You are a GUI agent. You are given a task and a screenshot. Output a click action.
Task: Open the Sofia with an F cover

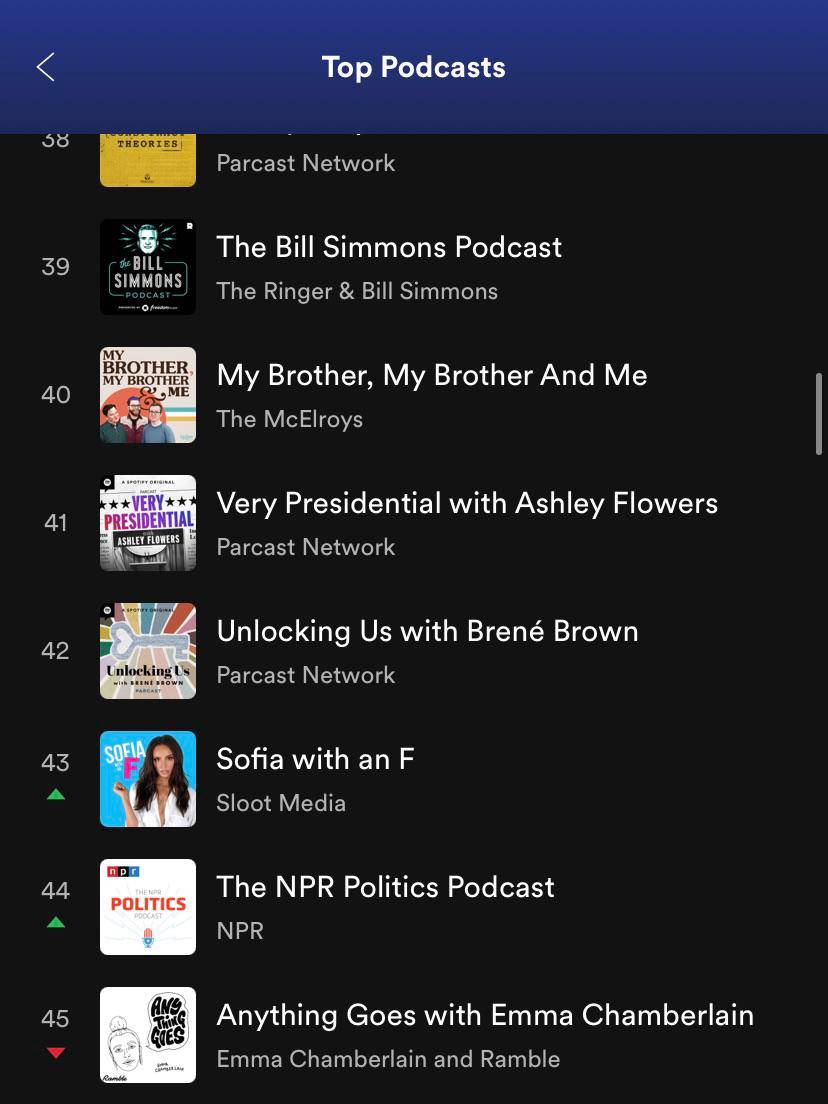pyautogui.click(x=147, y=779)
